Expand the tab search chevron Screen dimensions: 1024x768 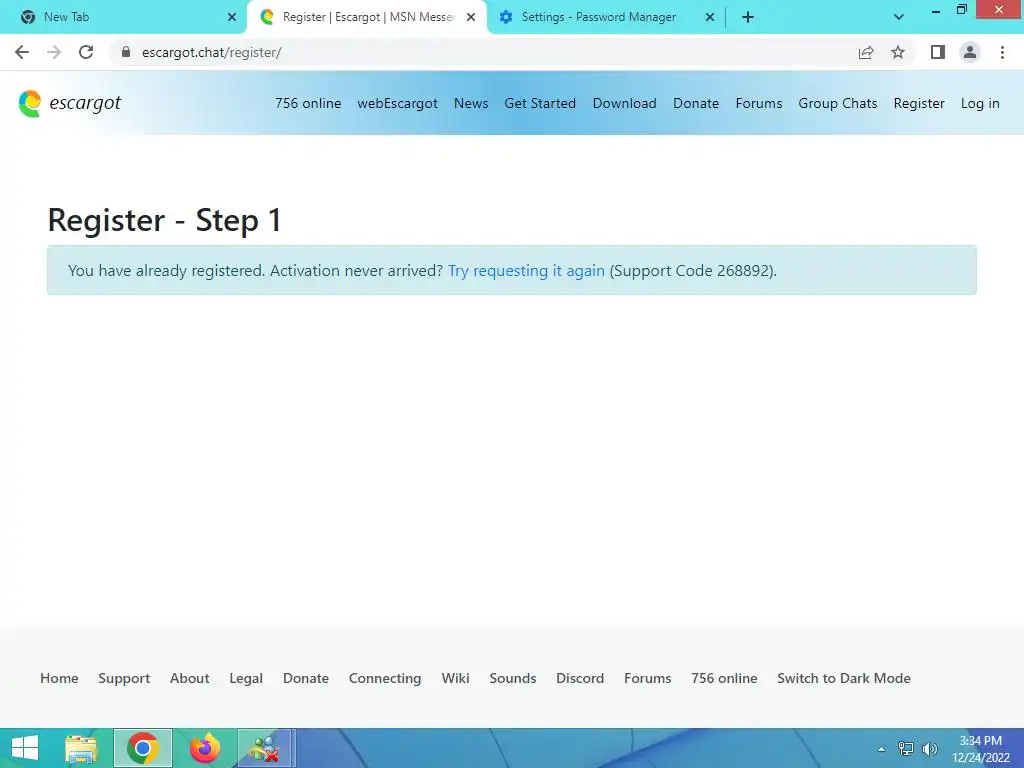(899, 17)
